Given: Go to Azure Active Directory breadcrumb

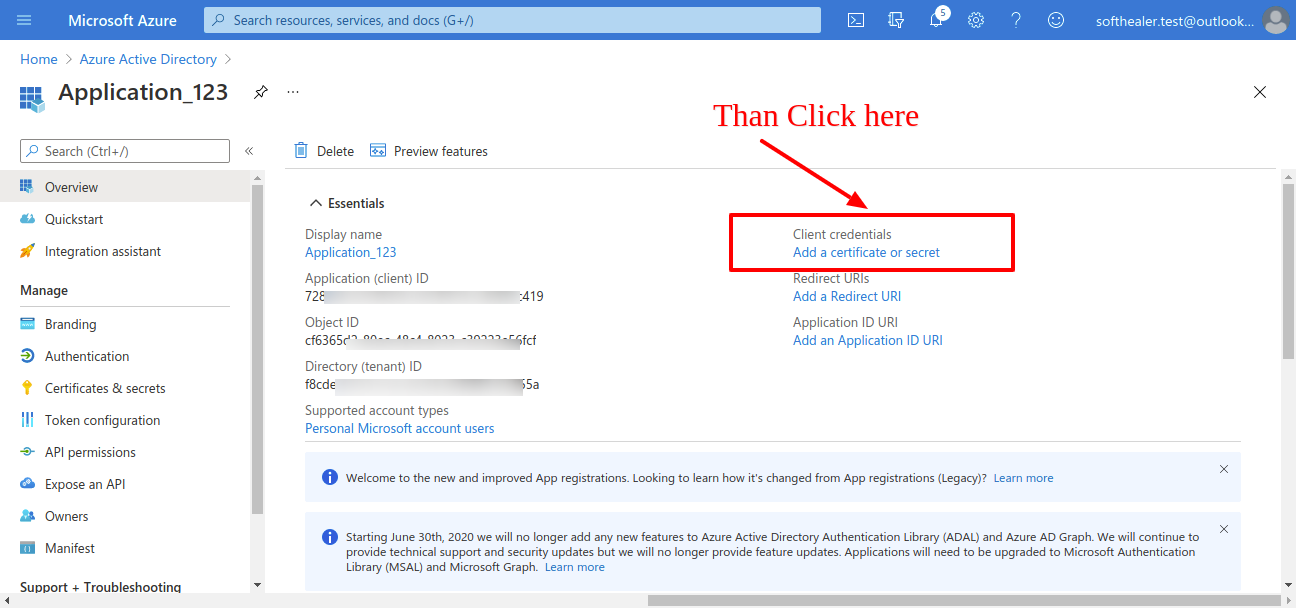Looking at the screenshot, I should 148,59.
